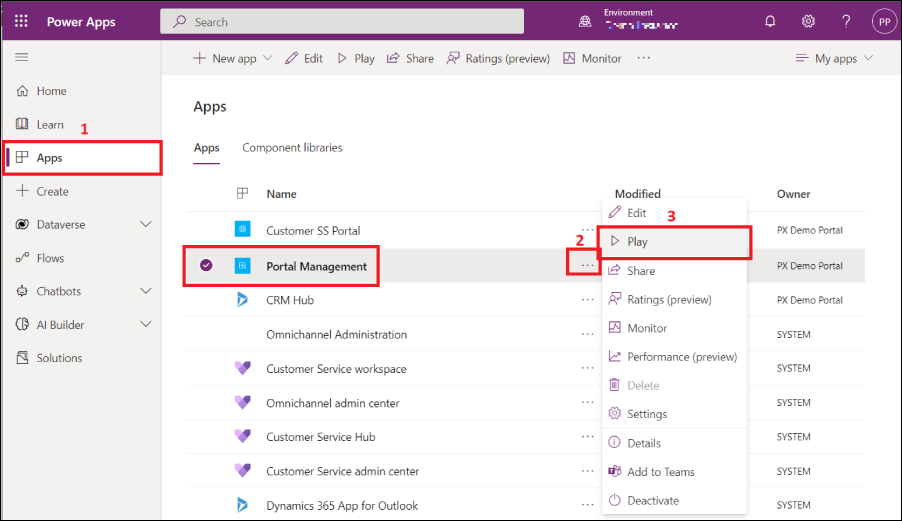Open CRM Hub app
This screenshot has height=521, width=902.
pyautogui.click(x=290, y=300)
